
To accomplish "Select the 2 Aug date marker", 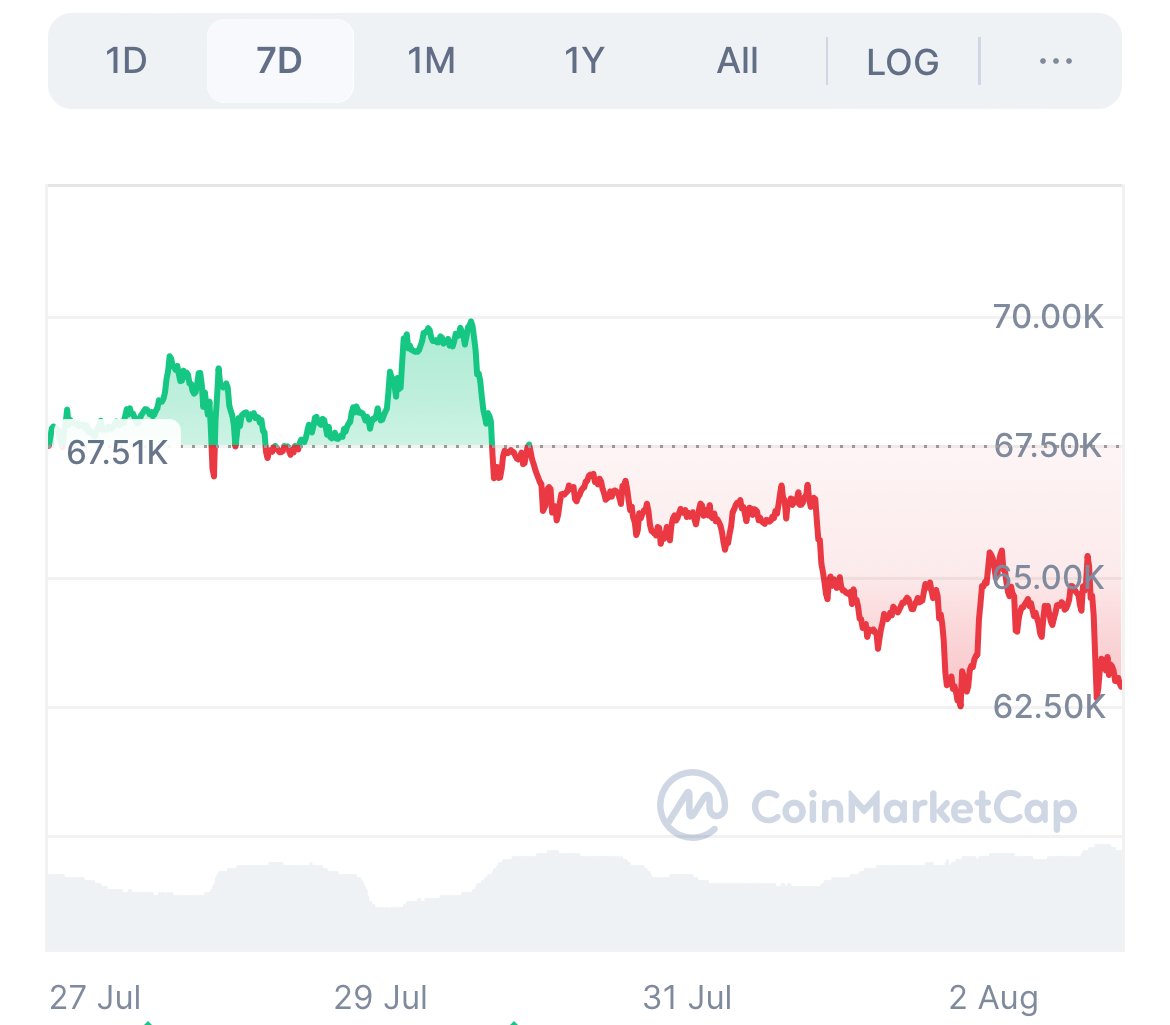I will pos(994,997).
